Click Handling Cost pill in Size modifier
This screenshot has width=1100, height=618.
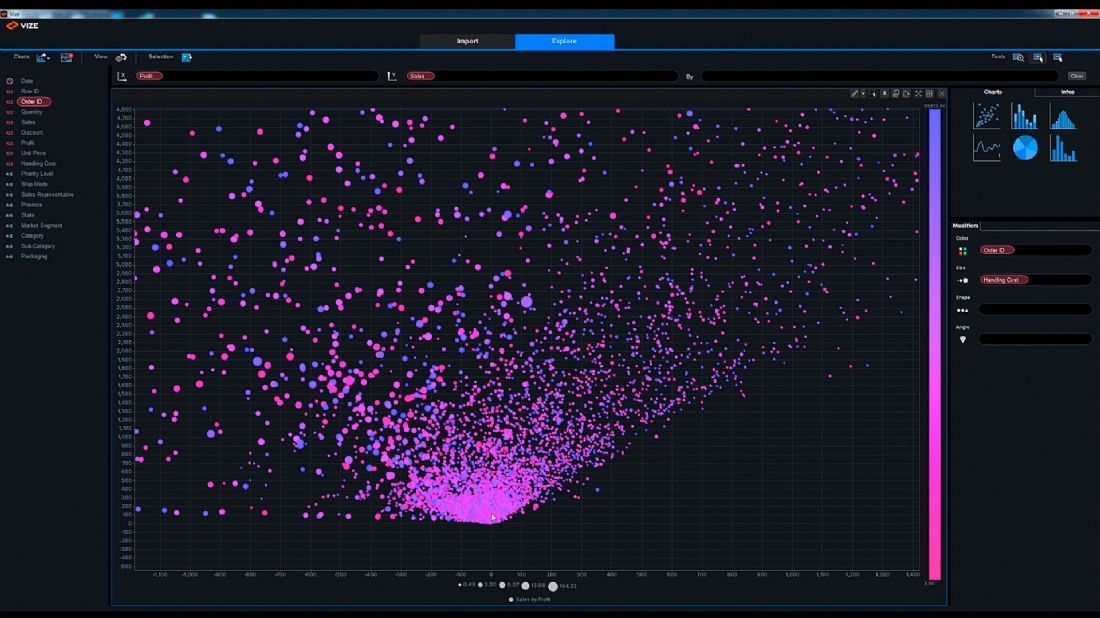(x=1003, y=279)
